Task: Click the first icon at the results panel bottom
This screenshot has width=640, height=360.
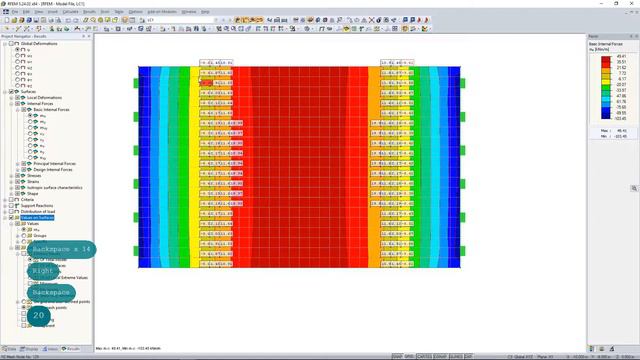Action: click(592, 349)
